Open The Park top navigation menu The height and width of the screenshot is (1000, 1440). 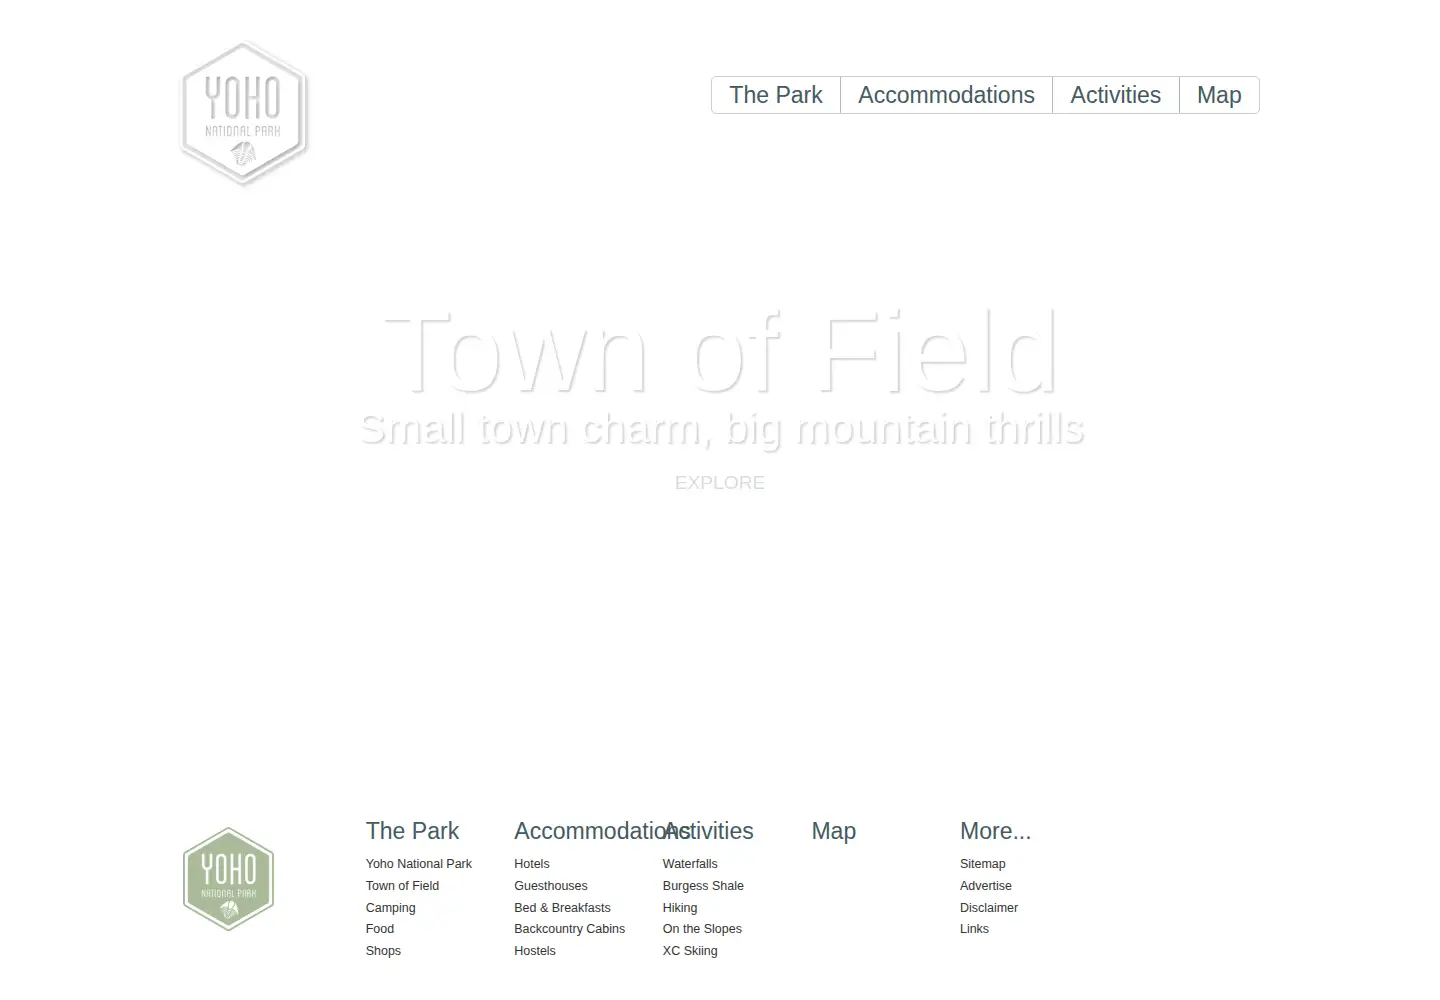tap(776, 95)
